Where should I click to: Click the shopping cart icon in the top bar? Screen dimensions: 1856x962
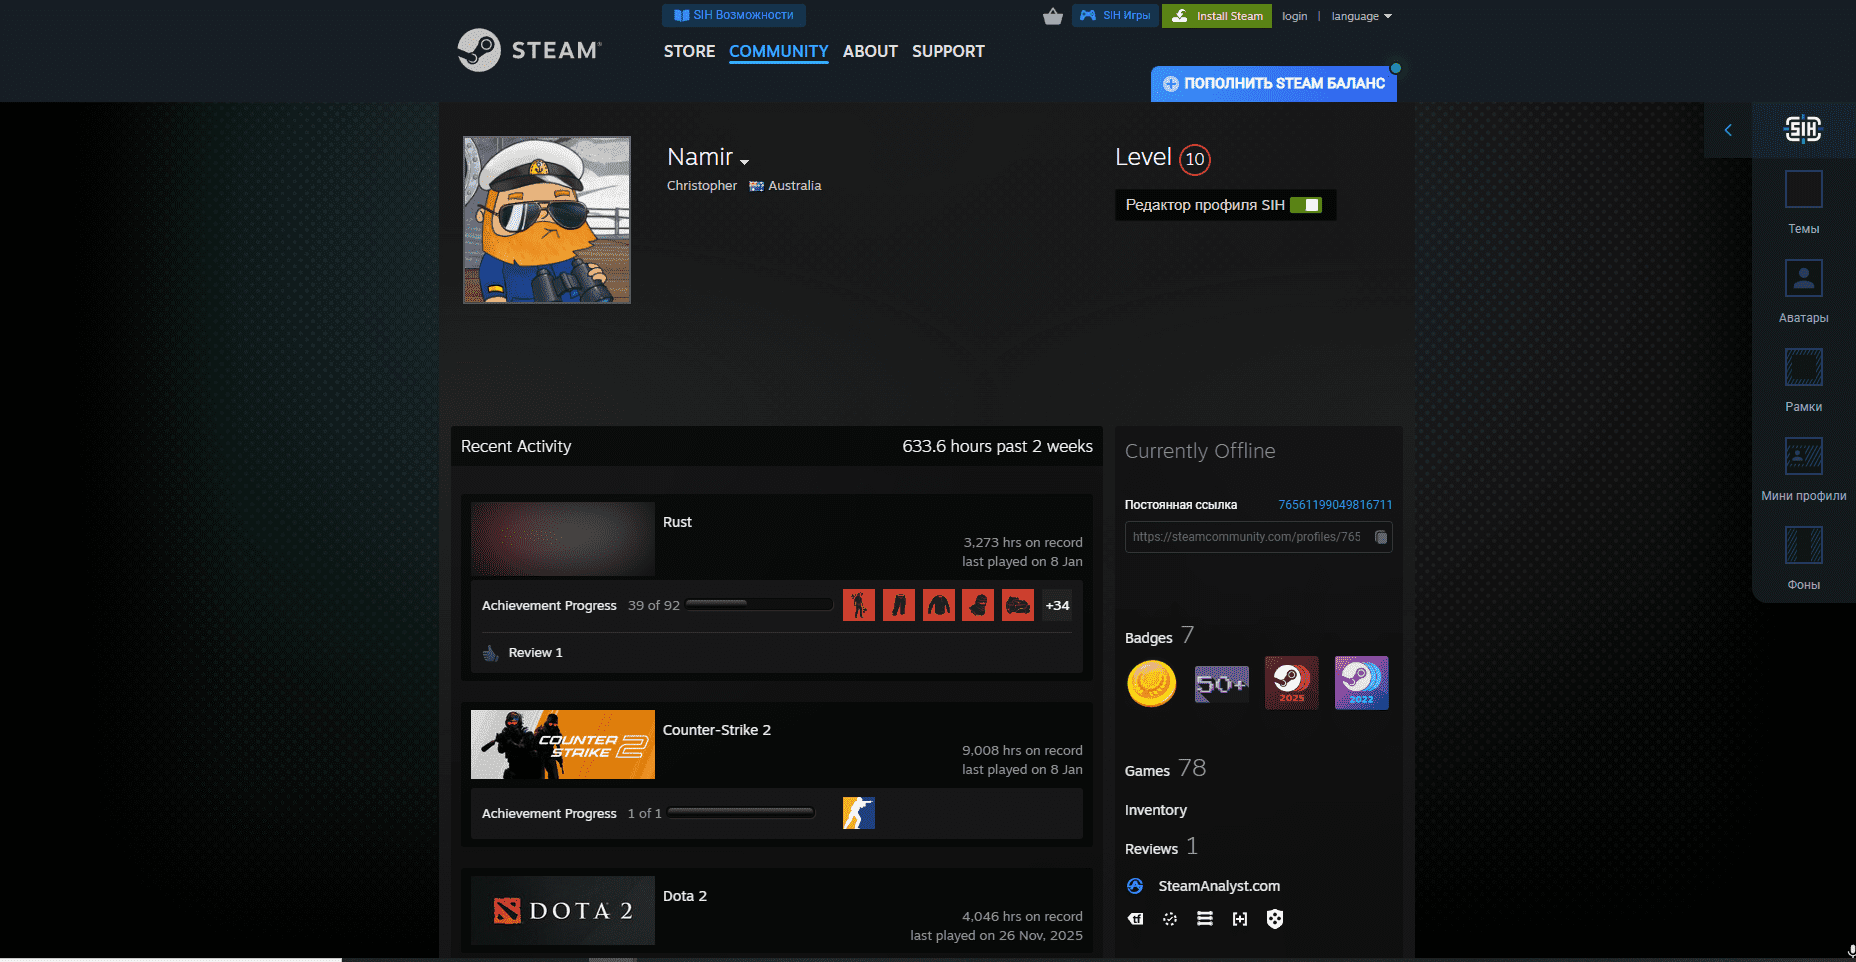point(1052,16)
